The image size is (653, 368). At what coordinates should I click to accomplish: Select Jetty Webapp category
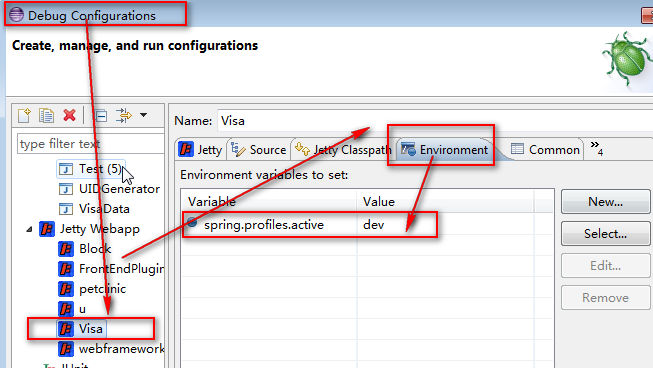[x=100, y=229]
